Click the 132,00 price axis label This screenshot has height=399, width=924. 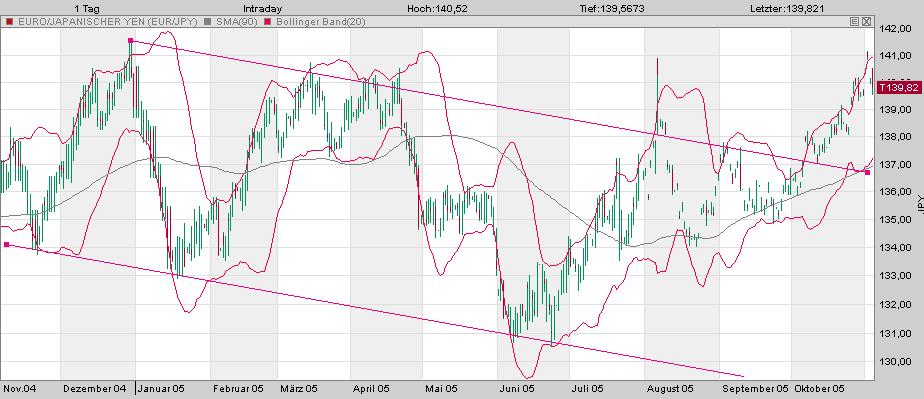[x=895, y=305]
